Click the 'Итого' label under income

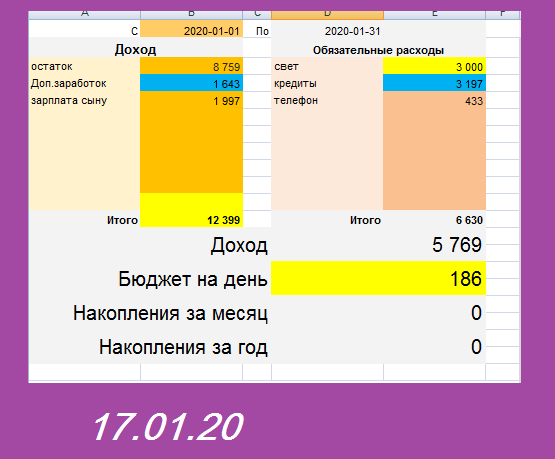[x=122, y=220]
